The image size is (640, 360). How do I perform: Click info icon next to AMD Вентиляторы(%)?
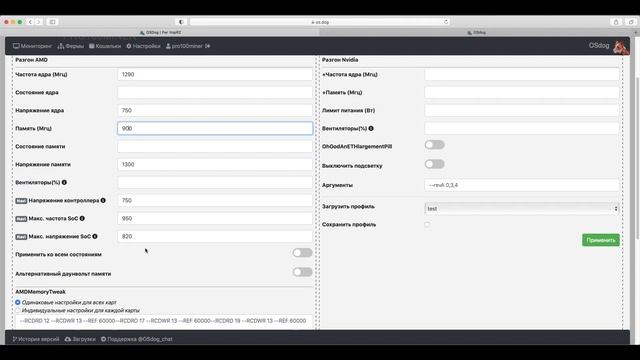[64, 182]
